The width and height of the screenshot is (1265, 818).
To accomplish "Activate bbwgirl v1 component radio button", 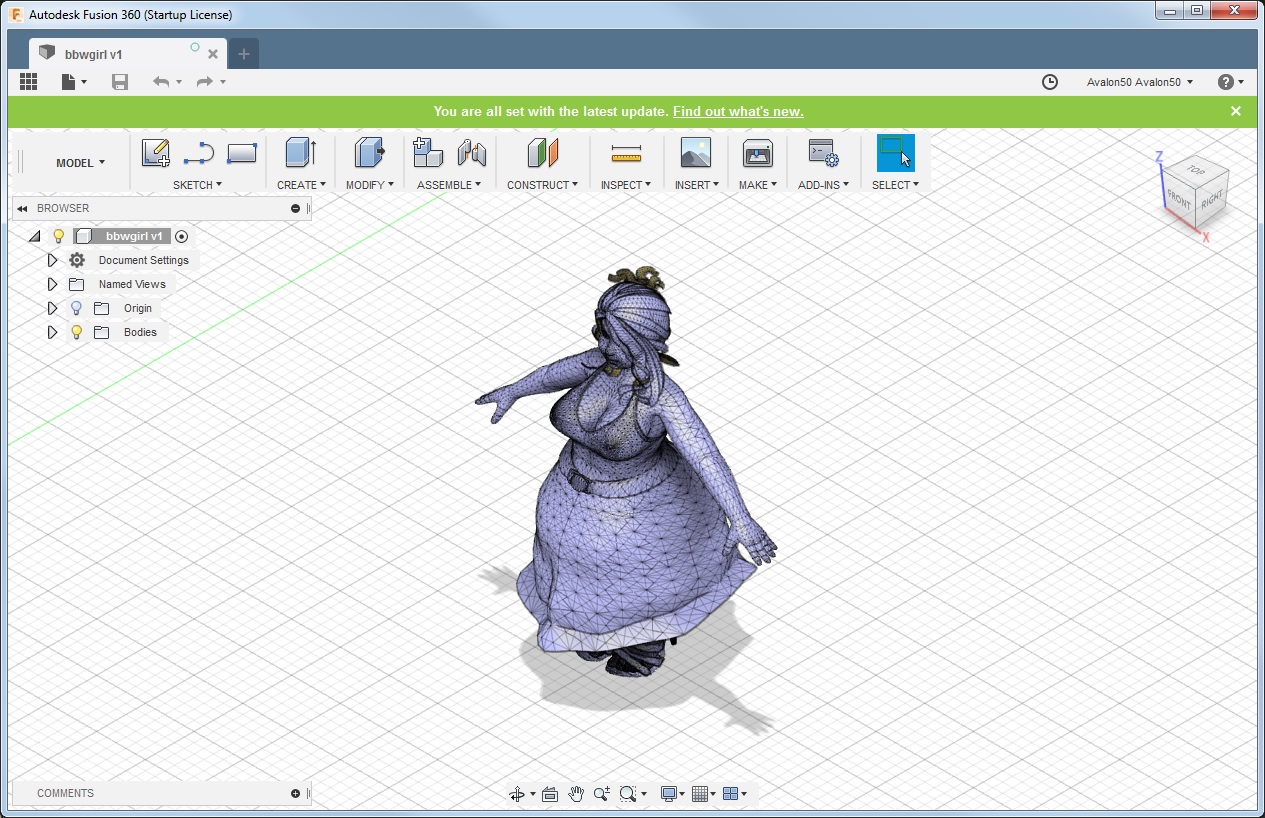I will coord(182,236).
